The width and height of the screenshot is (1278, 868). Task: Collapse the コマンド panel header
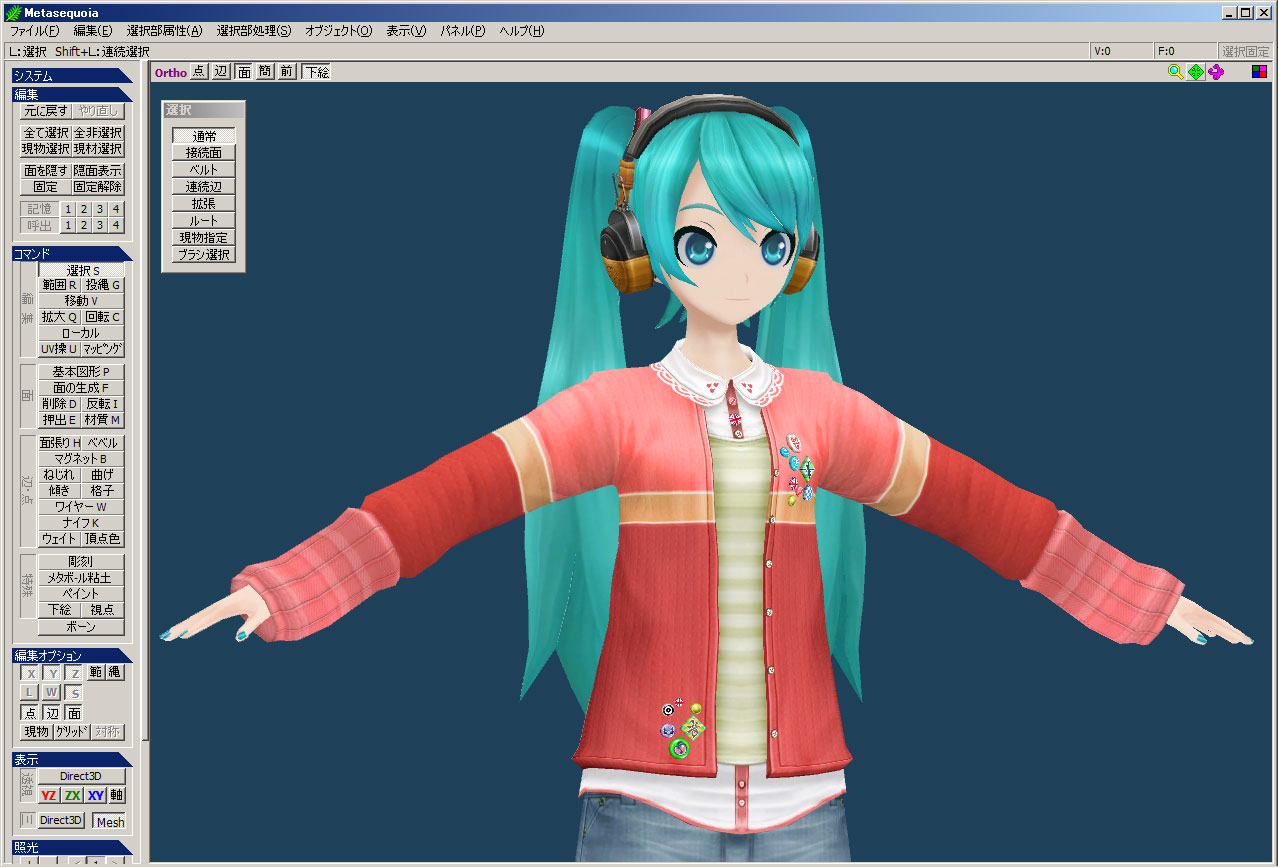click(x=71, y=254)
